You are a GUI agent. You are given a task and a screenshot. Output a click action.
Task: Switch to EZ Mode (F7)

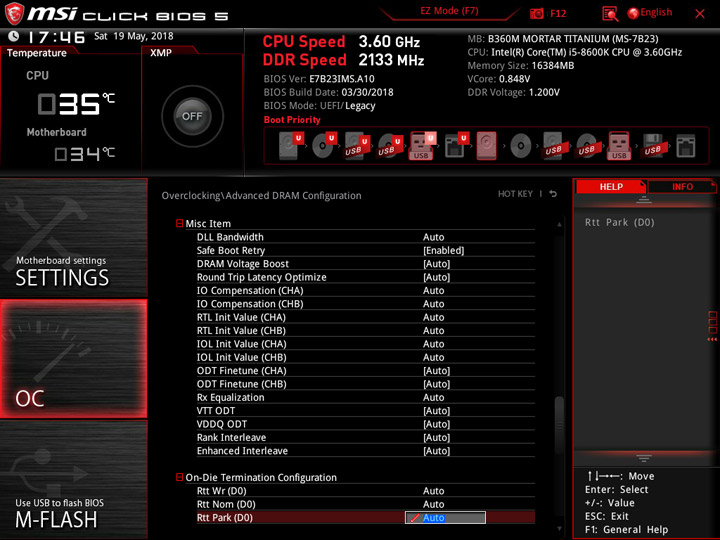click(x=449, y=11)
